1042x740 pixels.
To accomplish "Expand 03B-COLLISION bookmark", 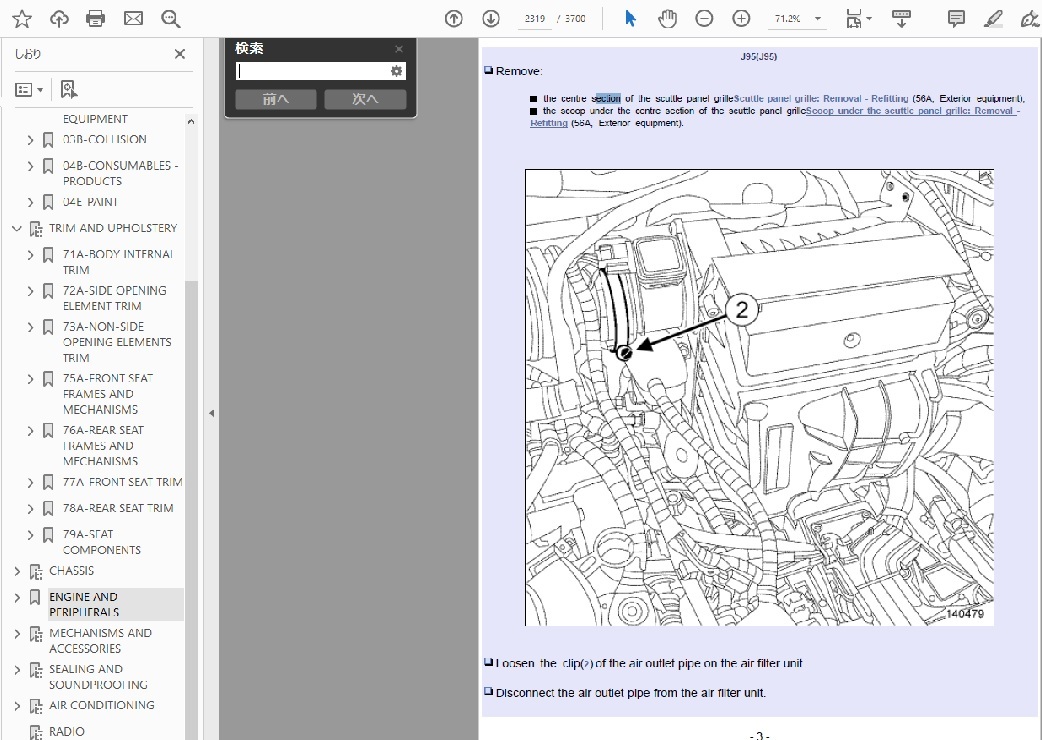I will [x=30, y=139].
